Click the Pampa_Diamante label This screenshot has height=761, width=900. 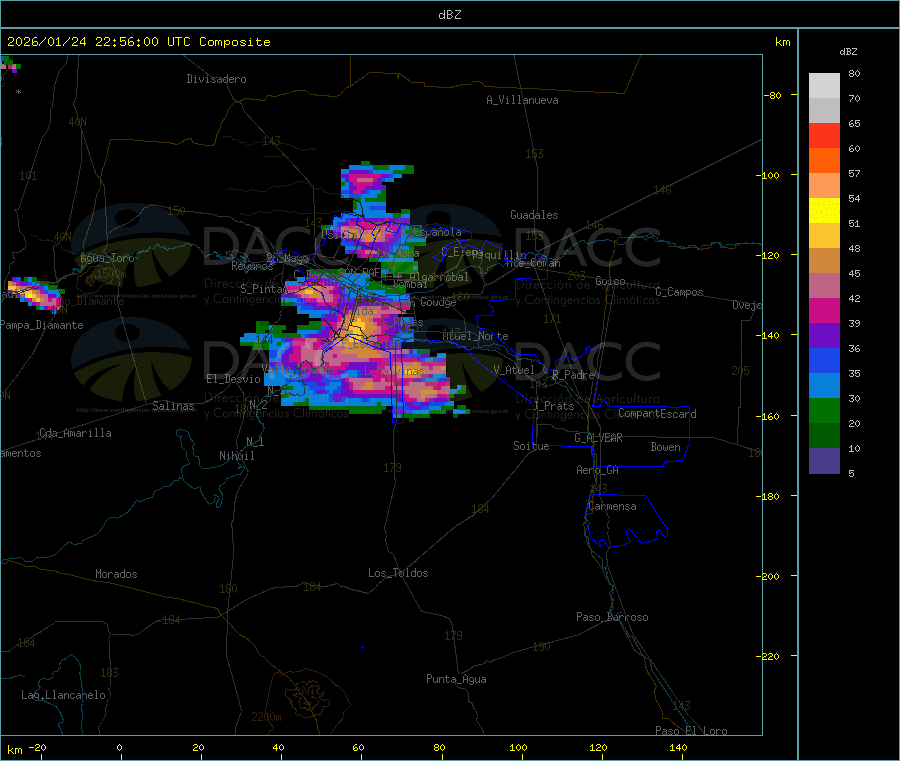pyautogui.click(x=41, y=325)
